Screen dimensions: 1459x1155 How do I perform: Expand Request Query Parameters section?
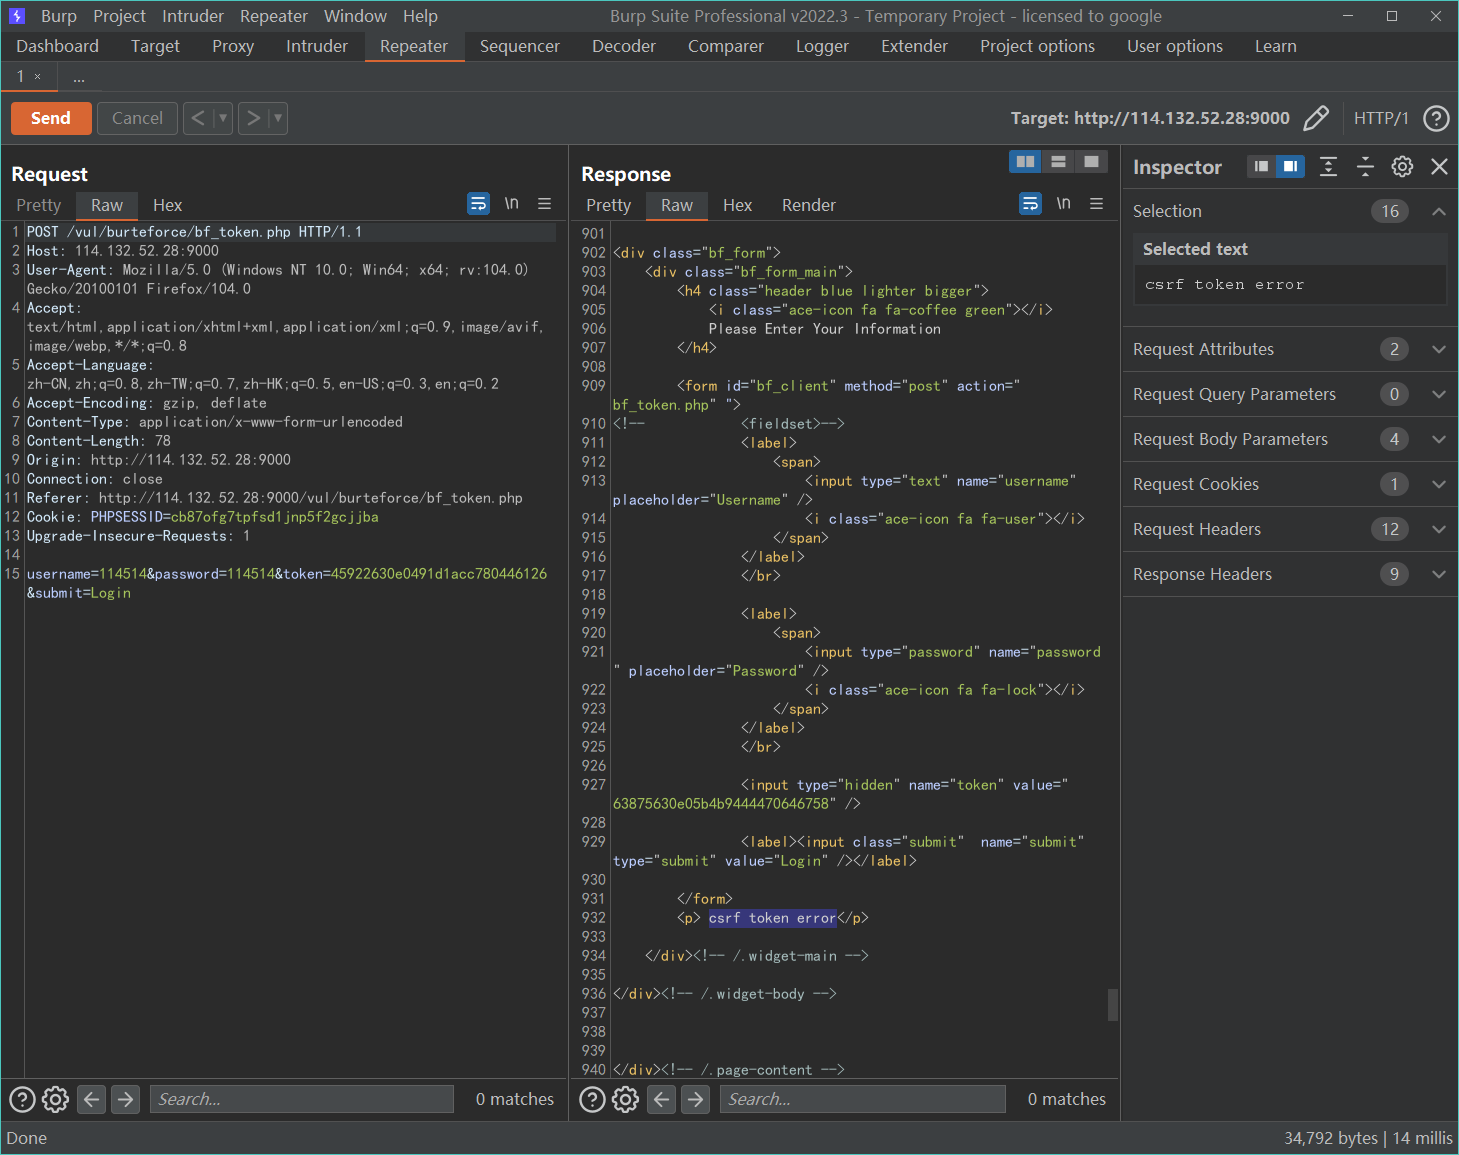(1439, 394)
